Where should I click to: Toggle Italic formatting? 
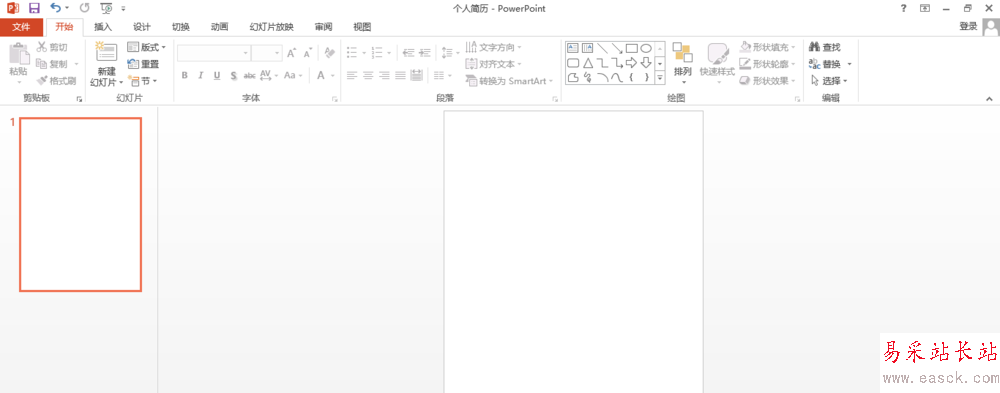[x=200, y=75]
